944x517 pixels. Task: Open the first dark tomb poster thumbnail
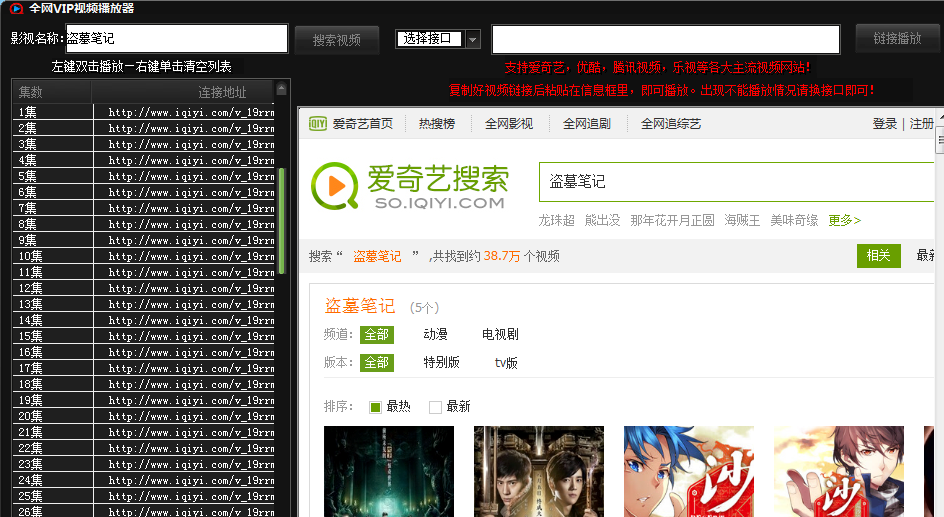[x=389, y=471]
